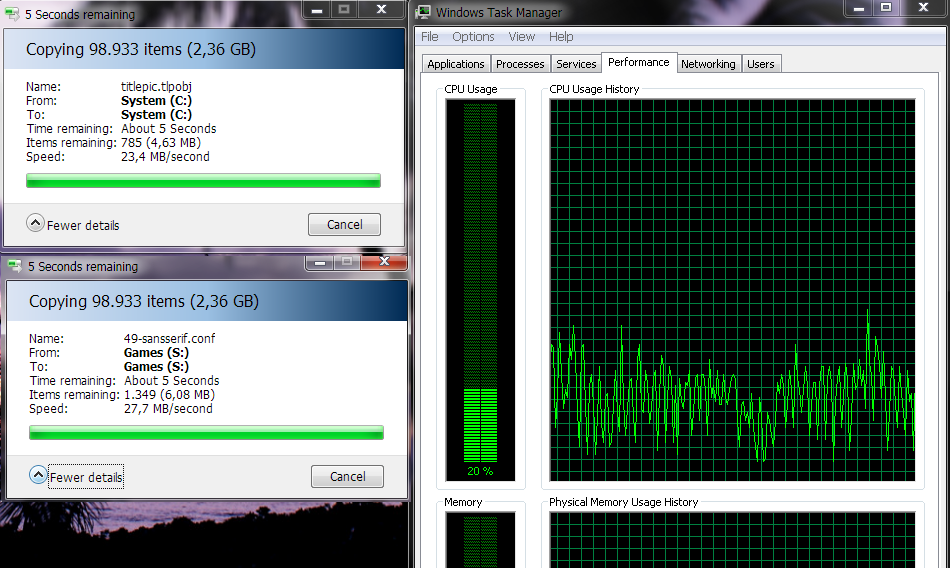Click the file name titlepic.tlpobj
Viewport: 950px width, 568px height.
pyautogui.click(x=156, y=87)
